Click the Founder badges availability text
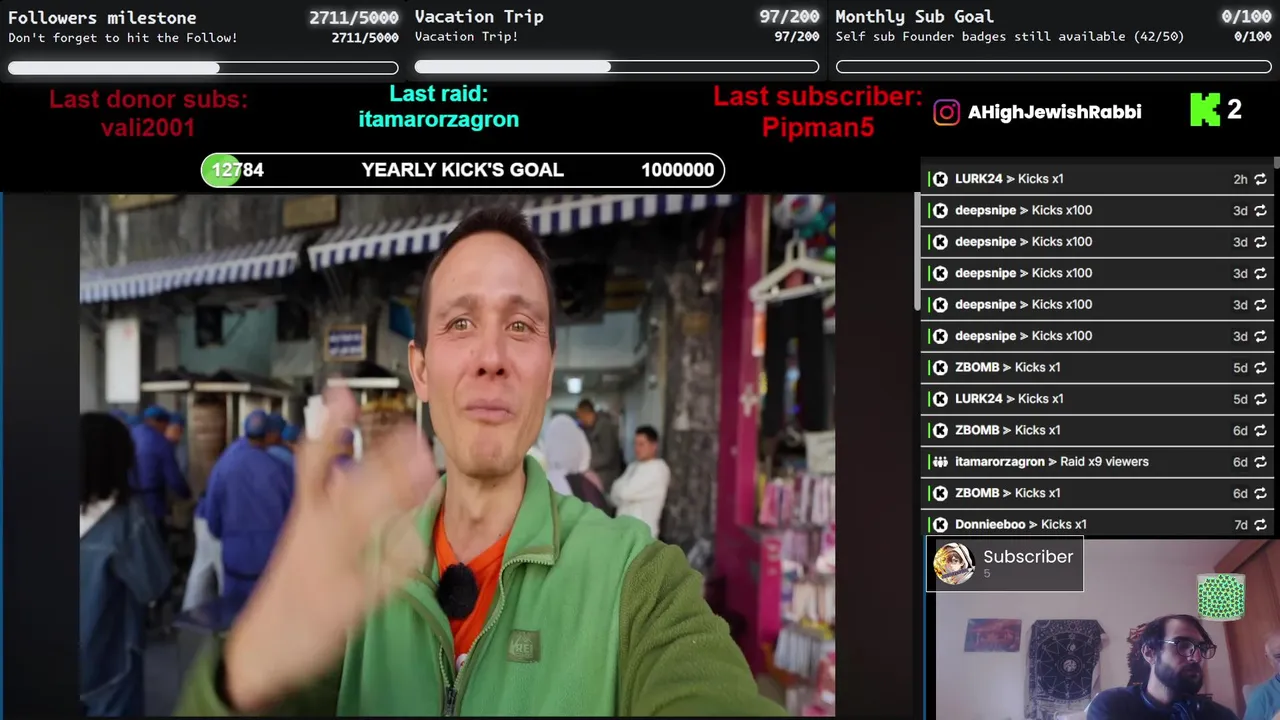Image resolution: width=1280 pixels, height=720 pixels. pos(1010,37)
